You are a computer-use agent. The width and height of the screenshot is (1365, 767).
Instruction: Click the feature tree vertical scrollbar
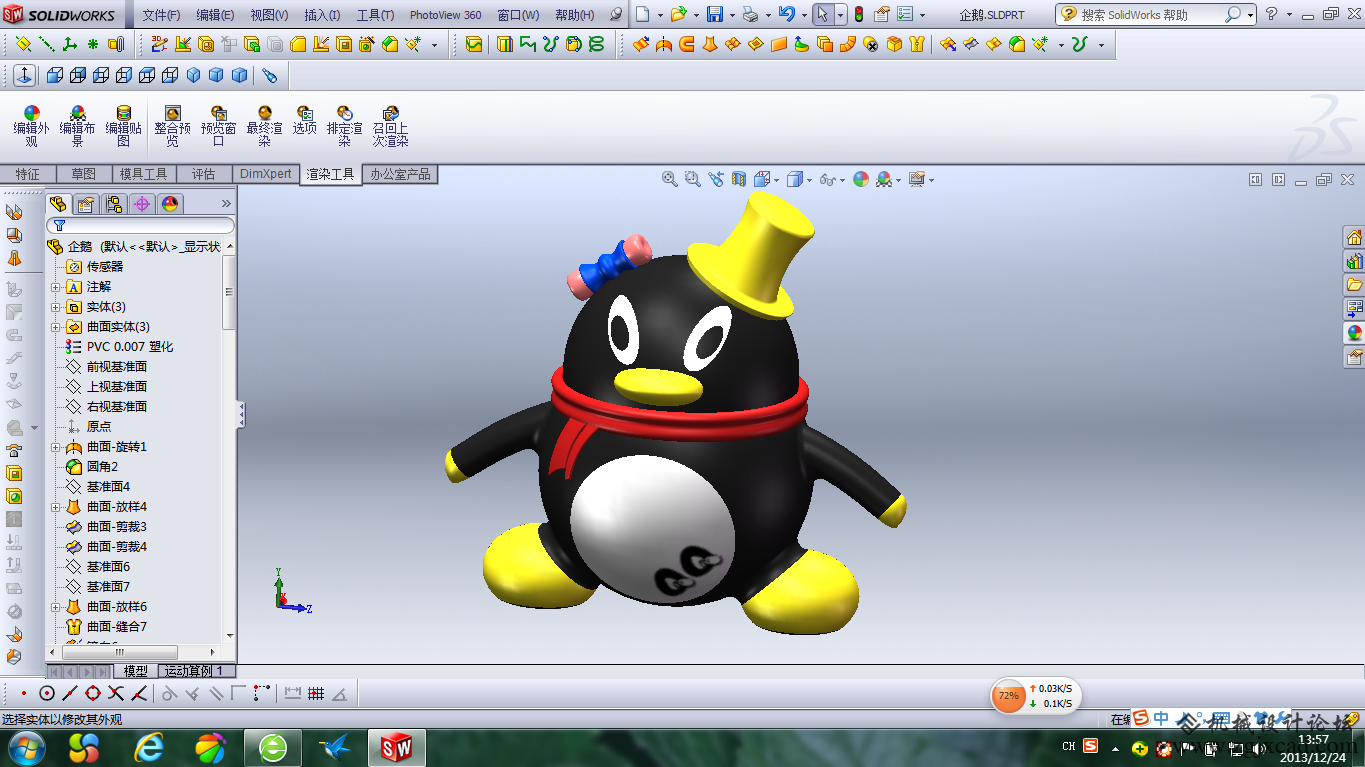pos(230,294)
